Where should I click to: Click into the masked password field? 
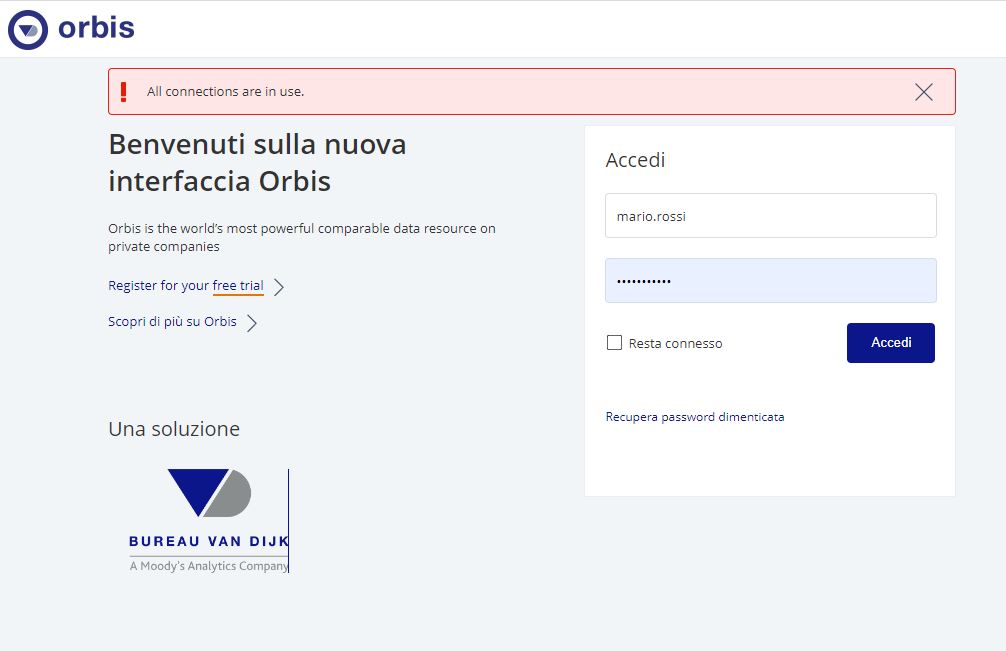click(770, 281)
